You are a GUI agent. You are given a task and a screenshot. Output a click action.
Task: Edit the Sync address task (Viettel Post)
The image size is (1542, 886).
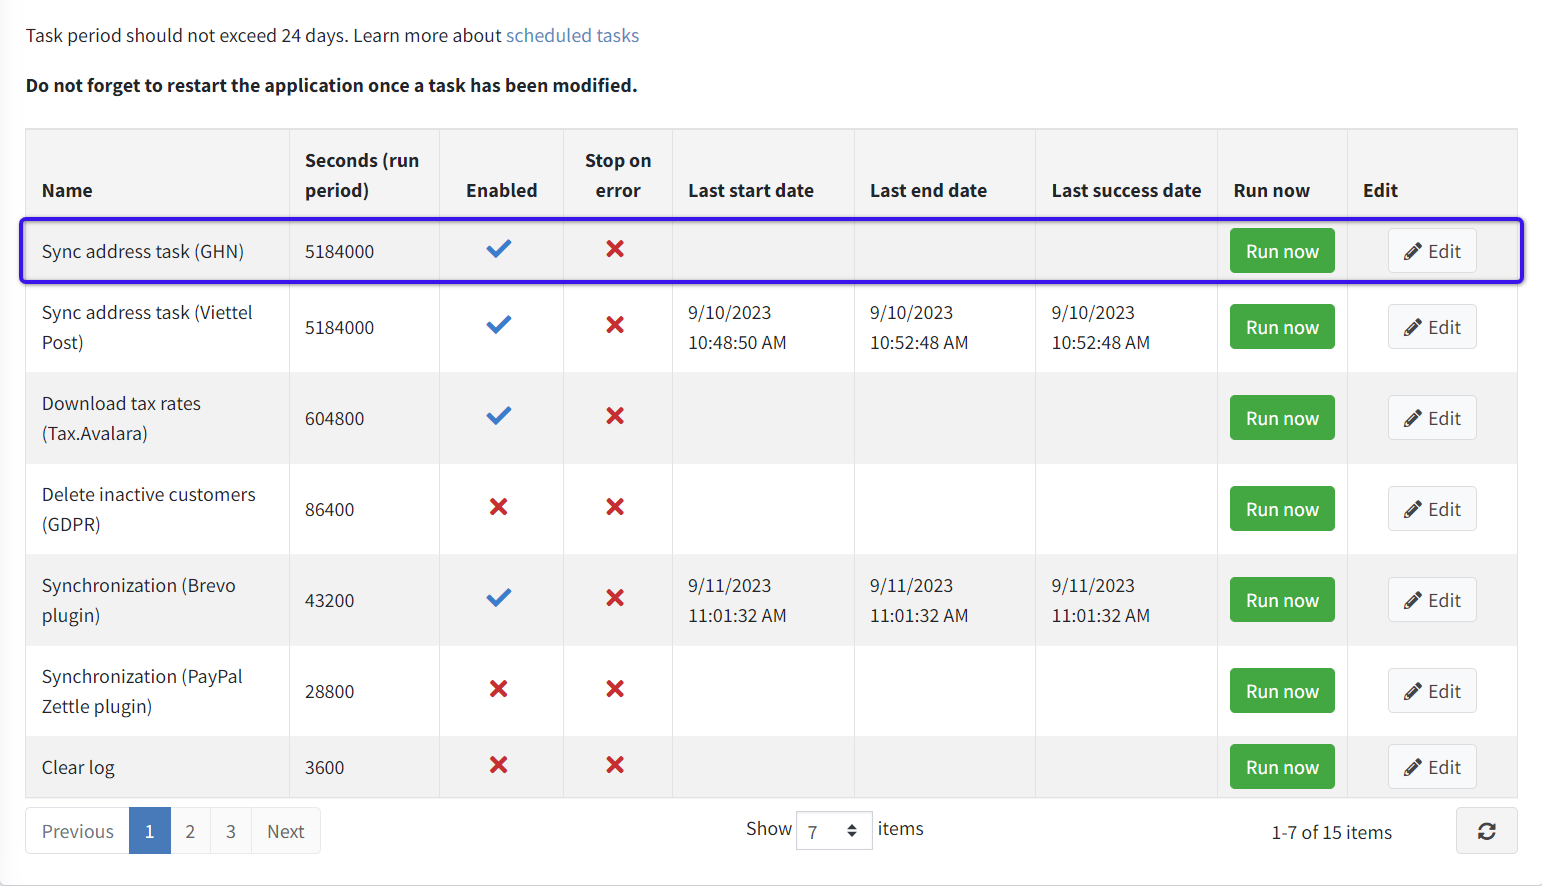click(1432, 327)
